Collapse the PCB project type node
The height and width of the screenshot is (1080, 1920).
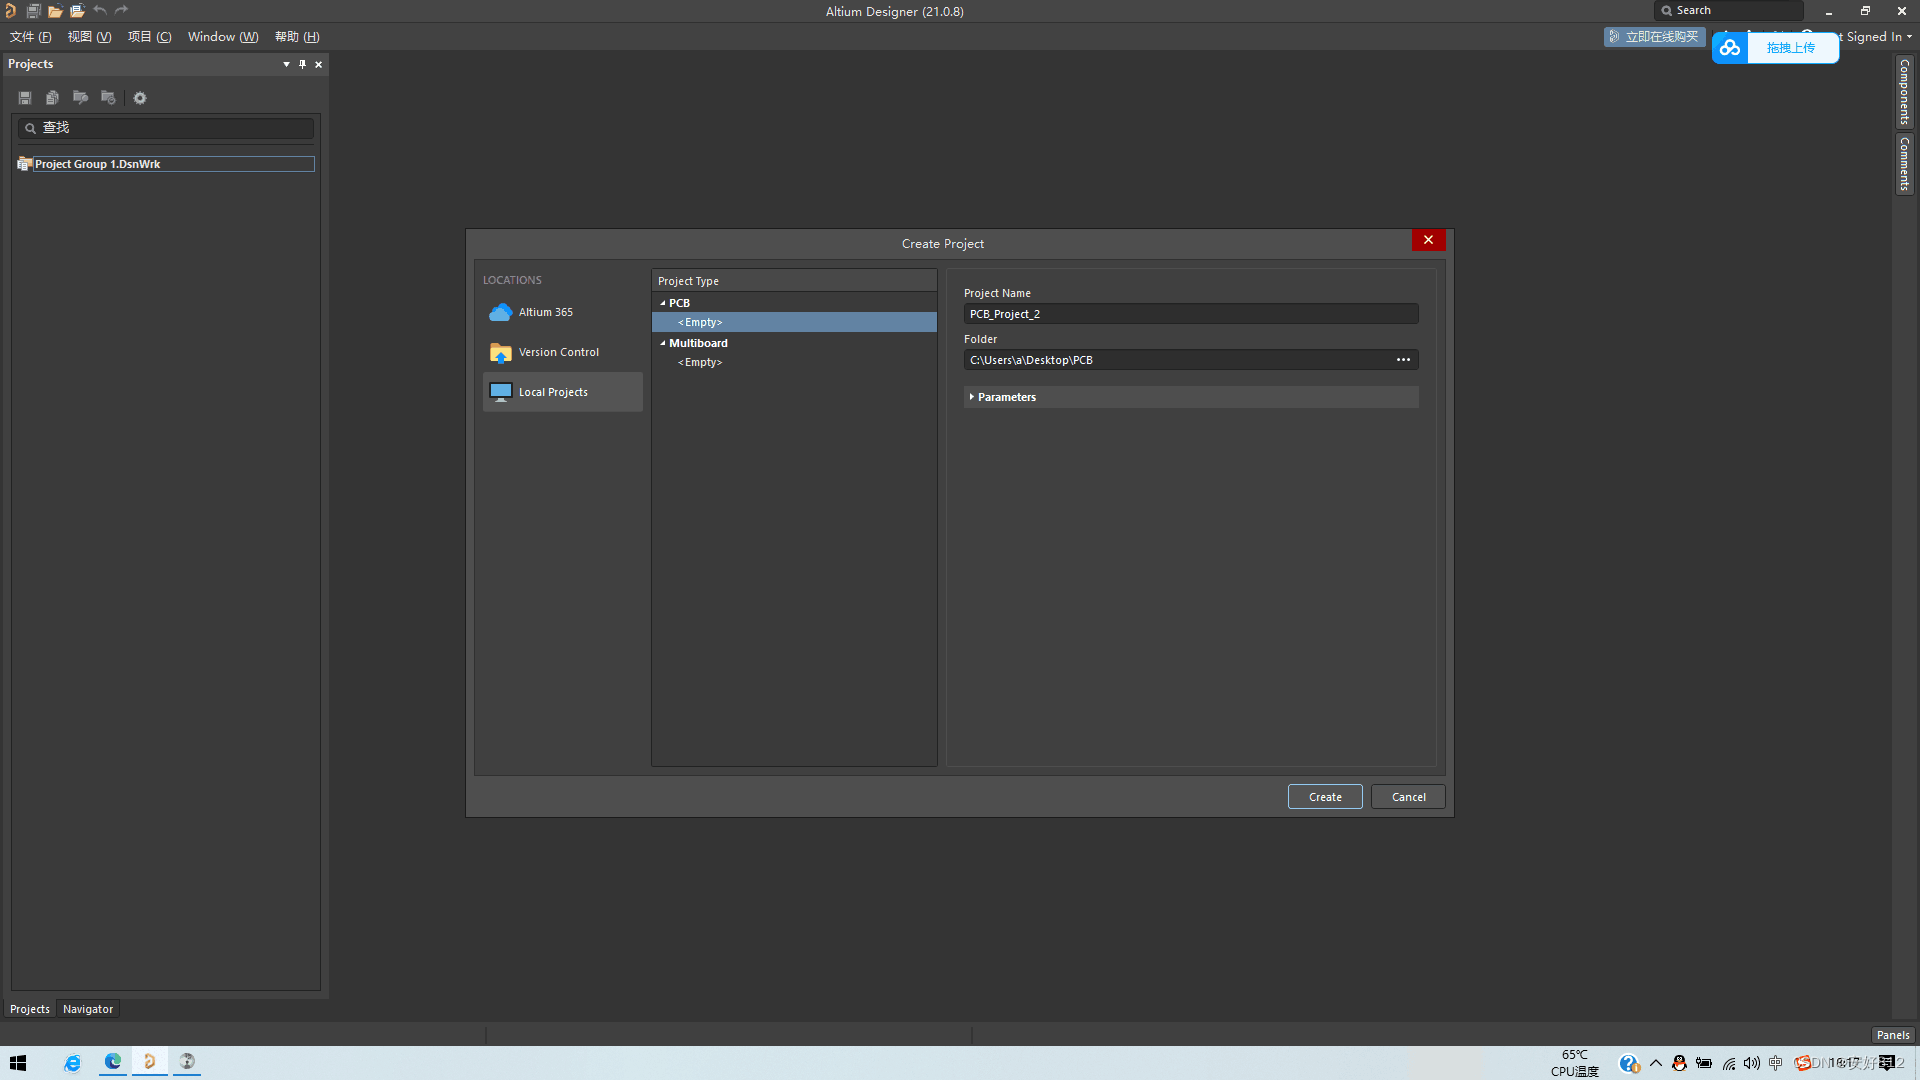pyautogui.click(x=662, y=303)
